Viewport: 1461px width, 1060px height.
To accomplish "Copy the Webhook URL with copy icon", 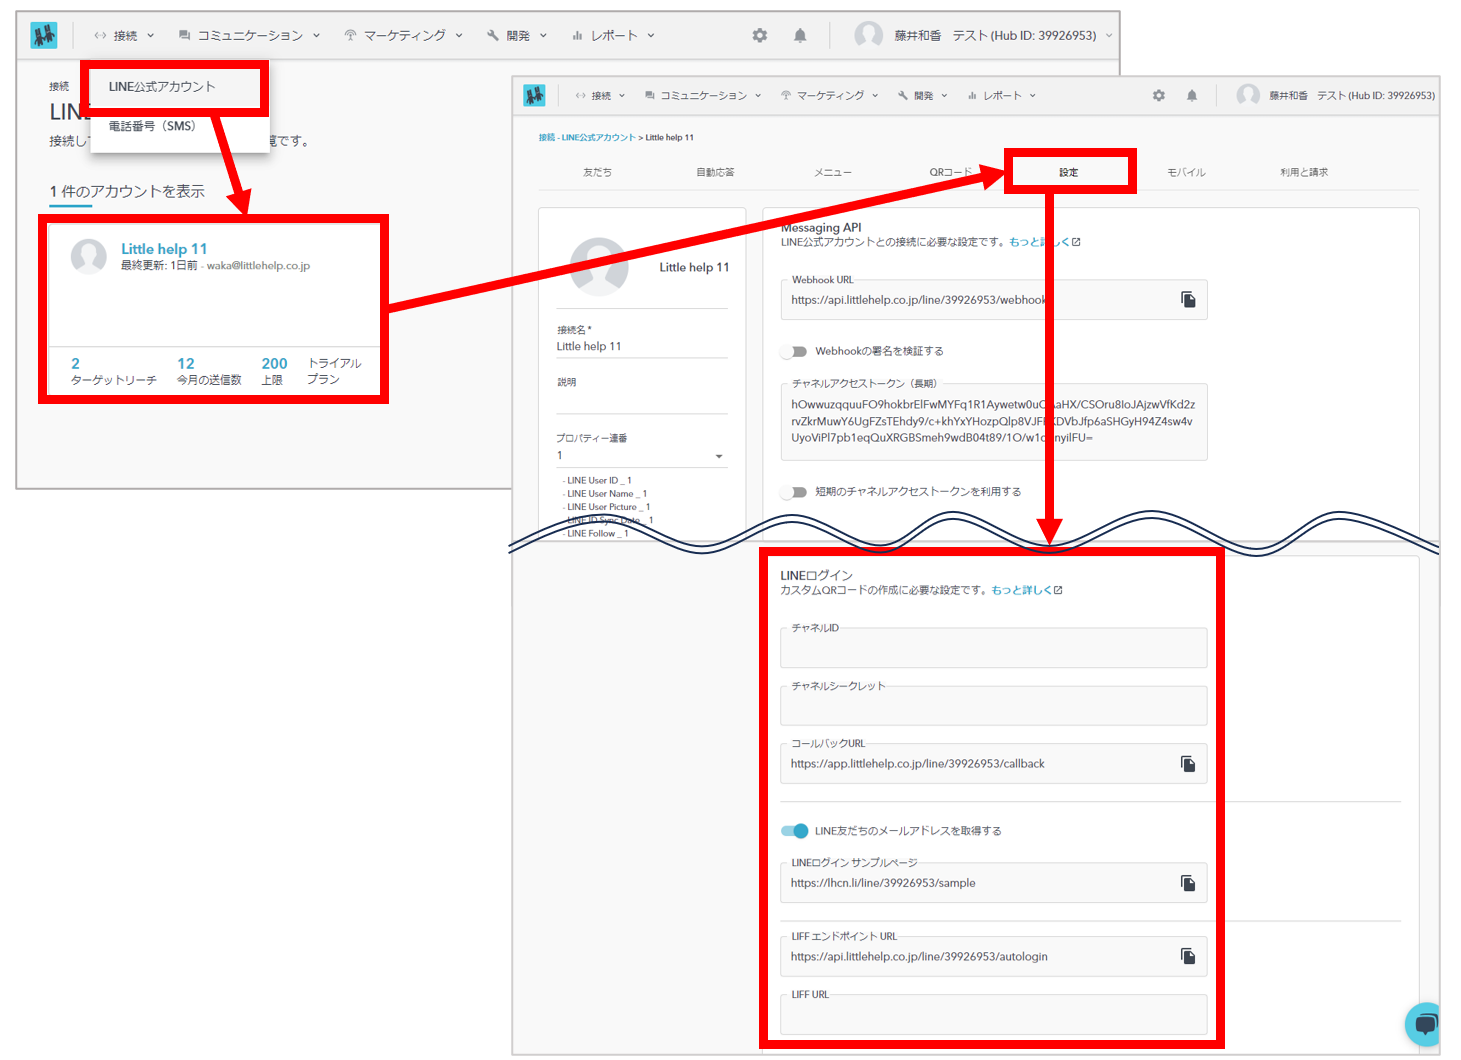I will [1188, 300].
